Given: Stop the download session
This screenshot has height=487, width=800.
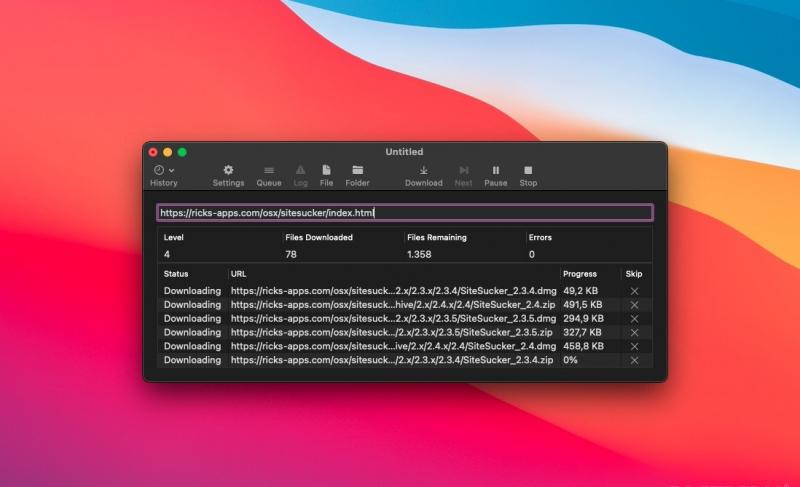Looking at the screenshot, I should [x=528, y=170].
